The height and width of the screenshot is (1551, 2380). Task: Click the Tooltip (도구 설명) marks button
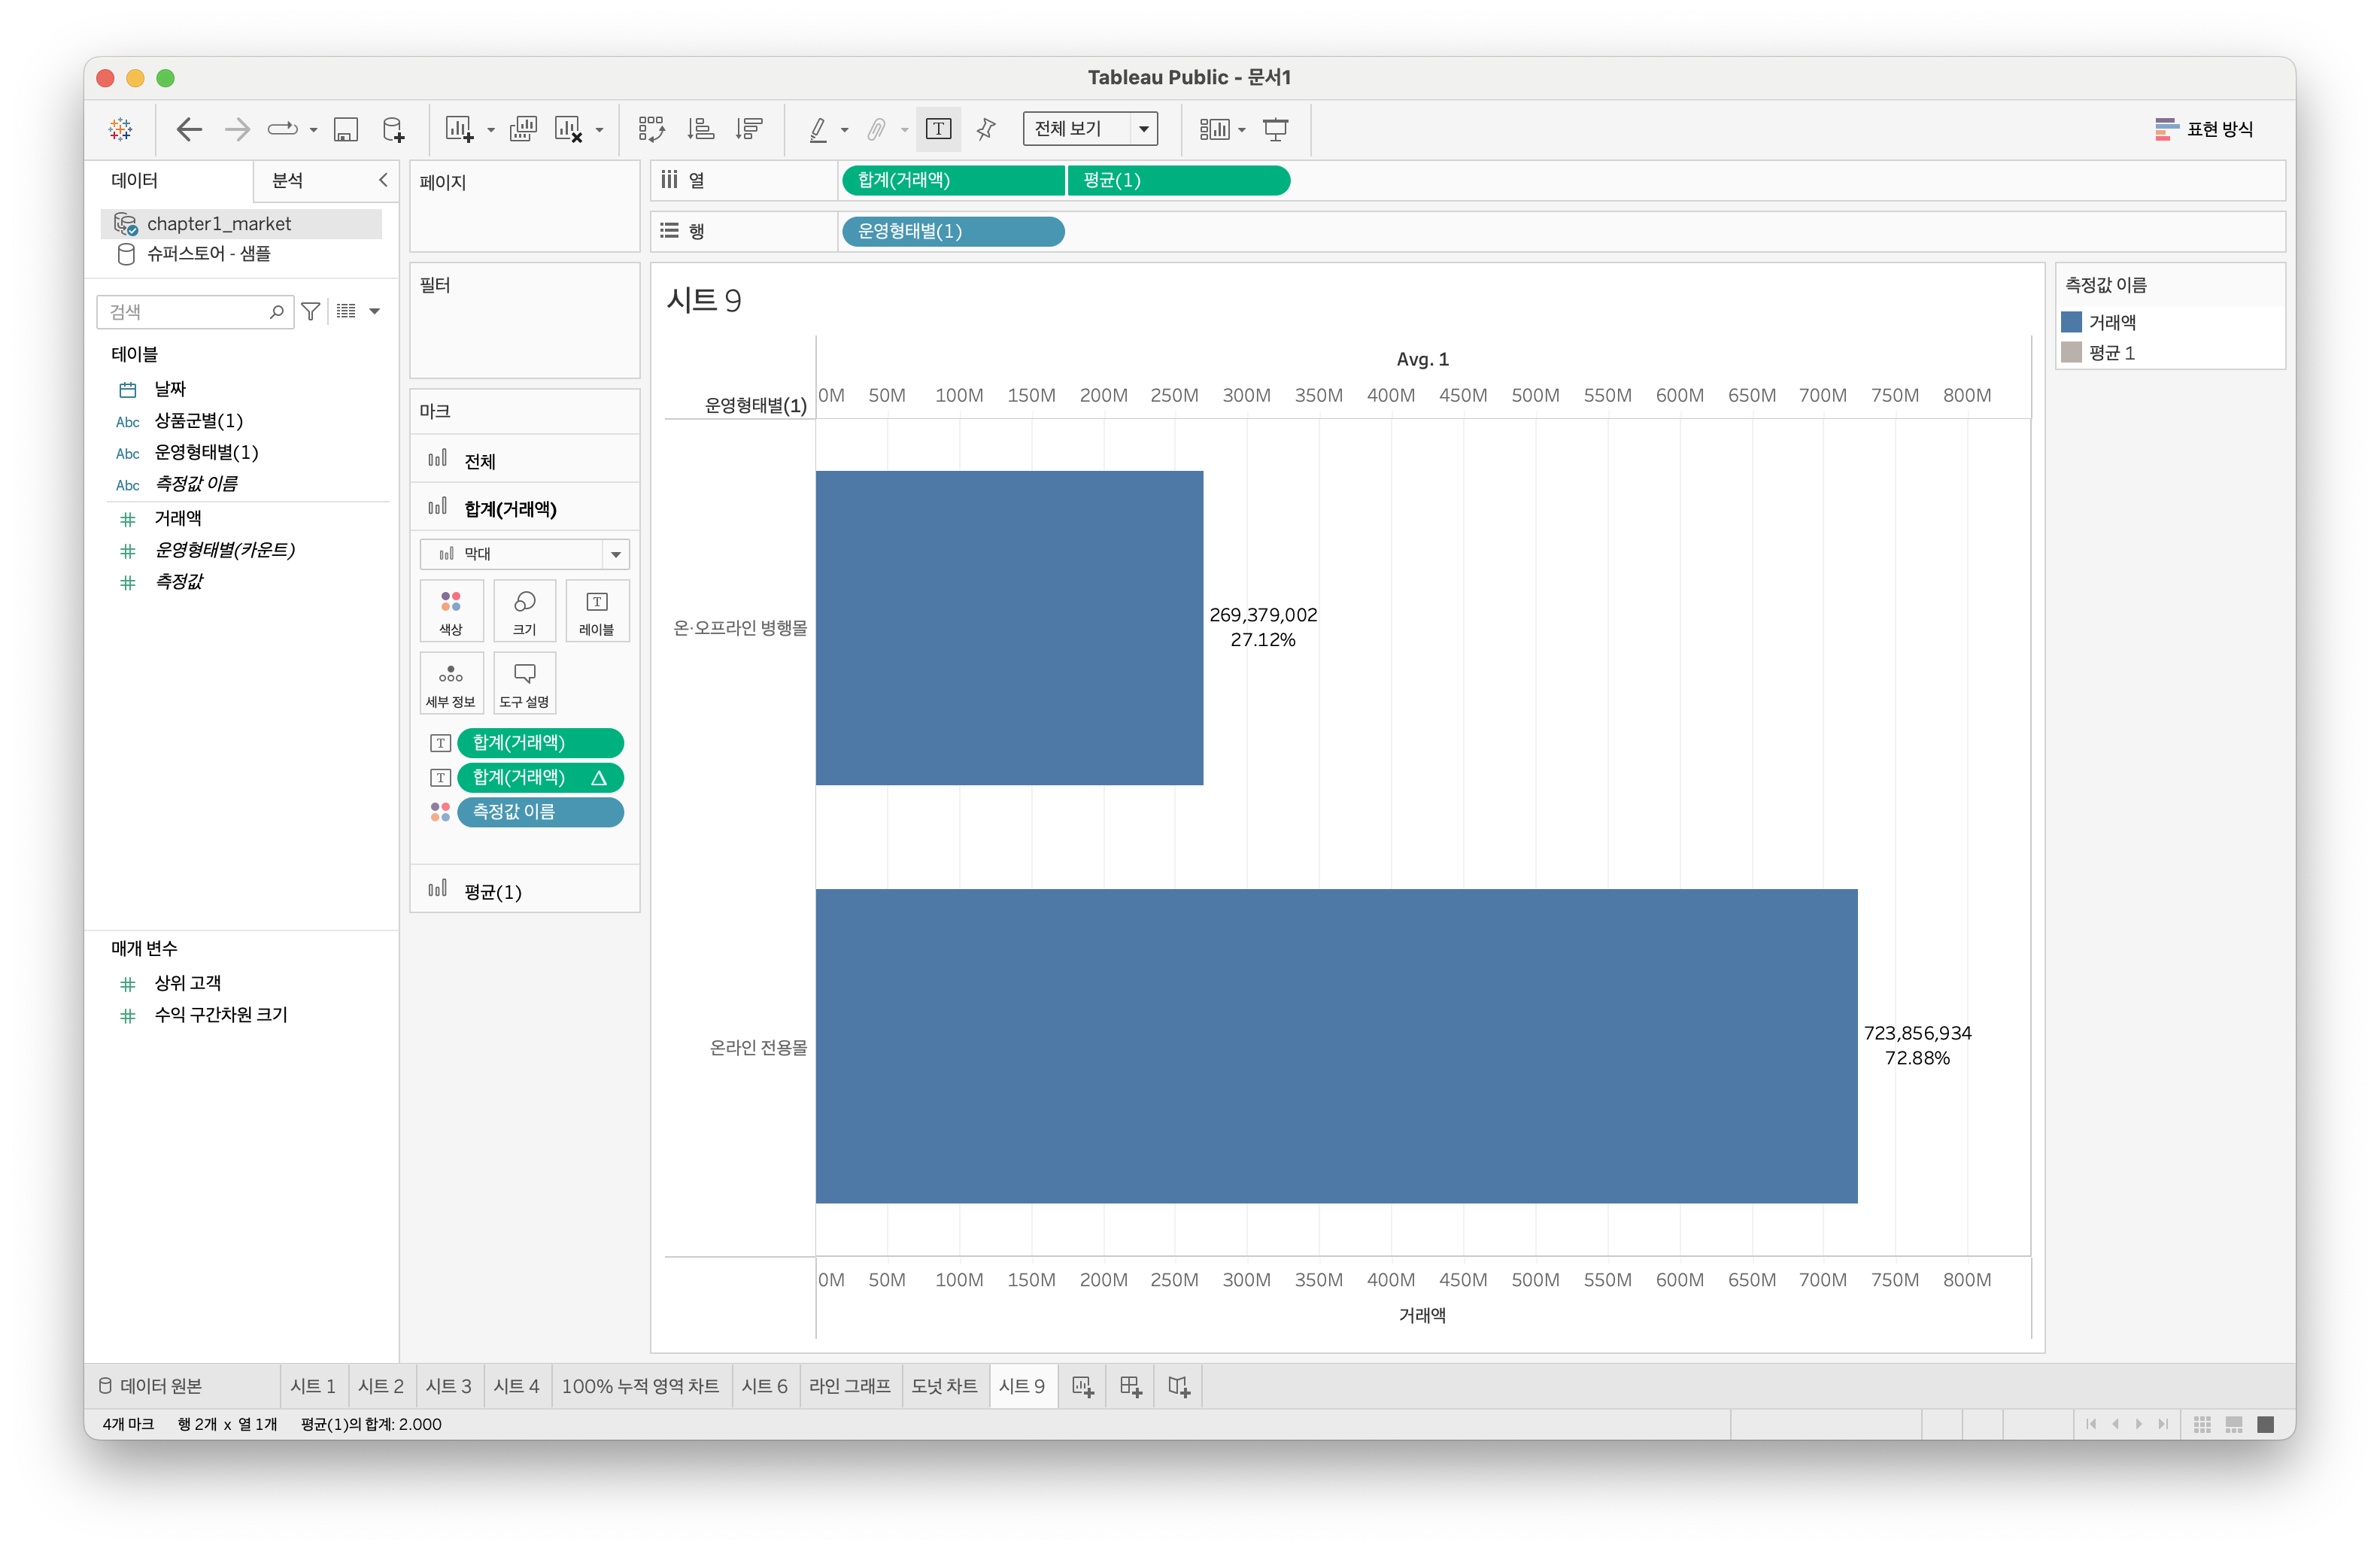[x=524, y=683]
